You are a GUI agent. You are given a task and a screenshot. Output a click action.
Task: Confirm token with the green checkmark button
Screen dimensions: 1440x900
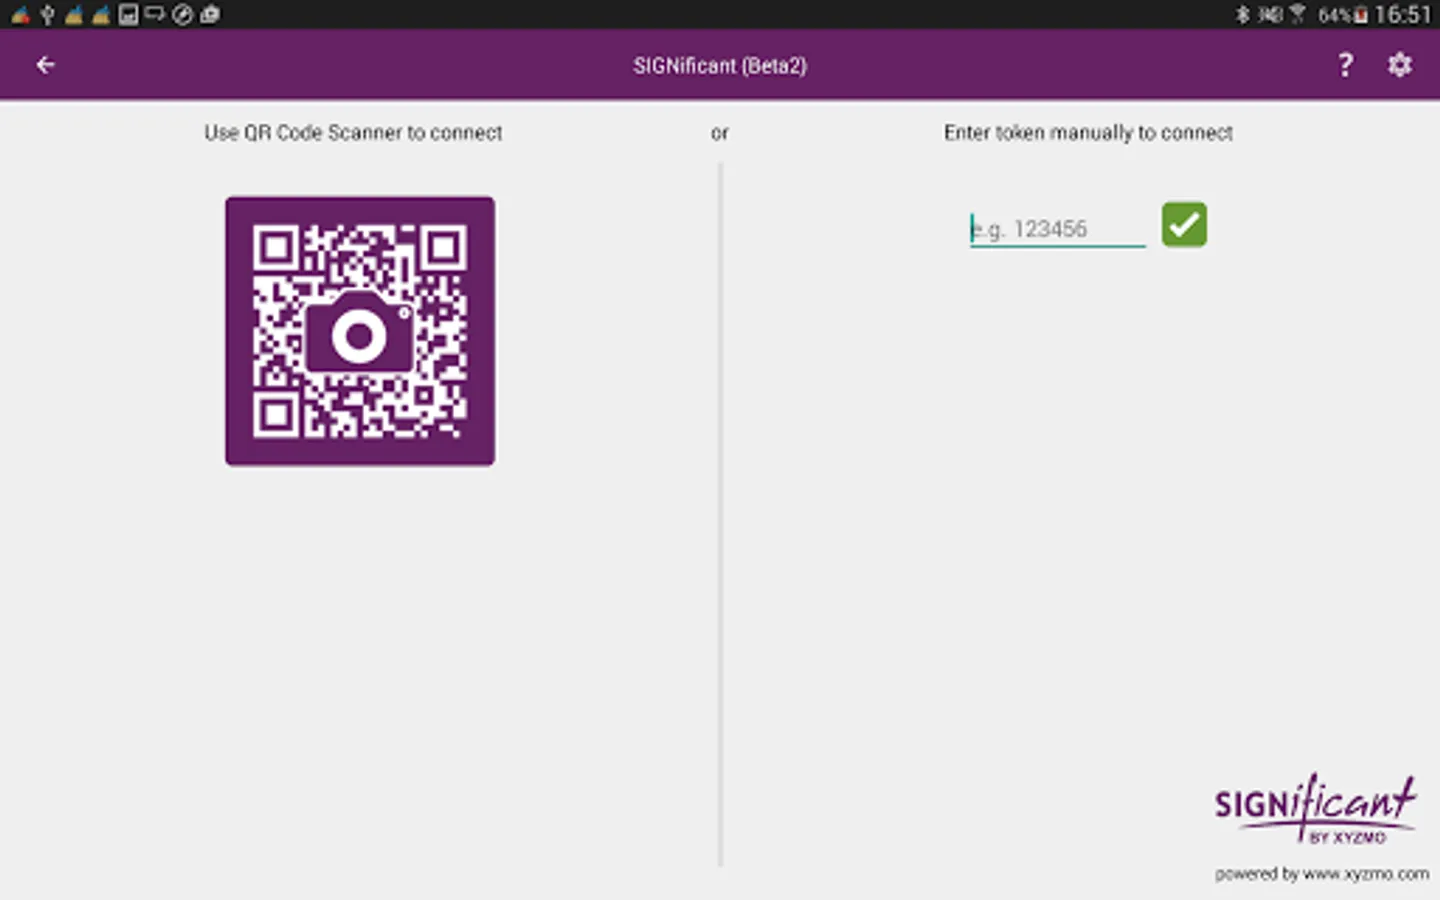[x=1184, y=224]
